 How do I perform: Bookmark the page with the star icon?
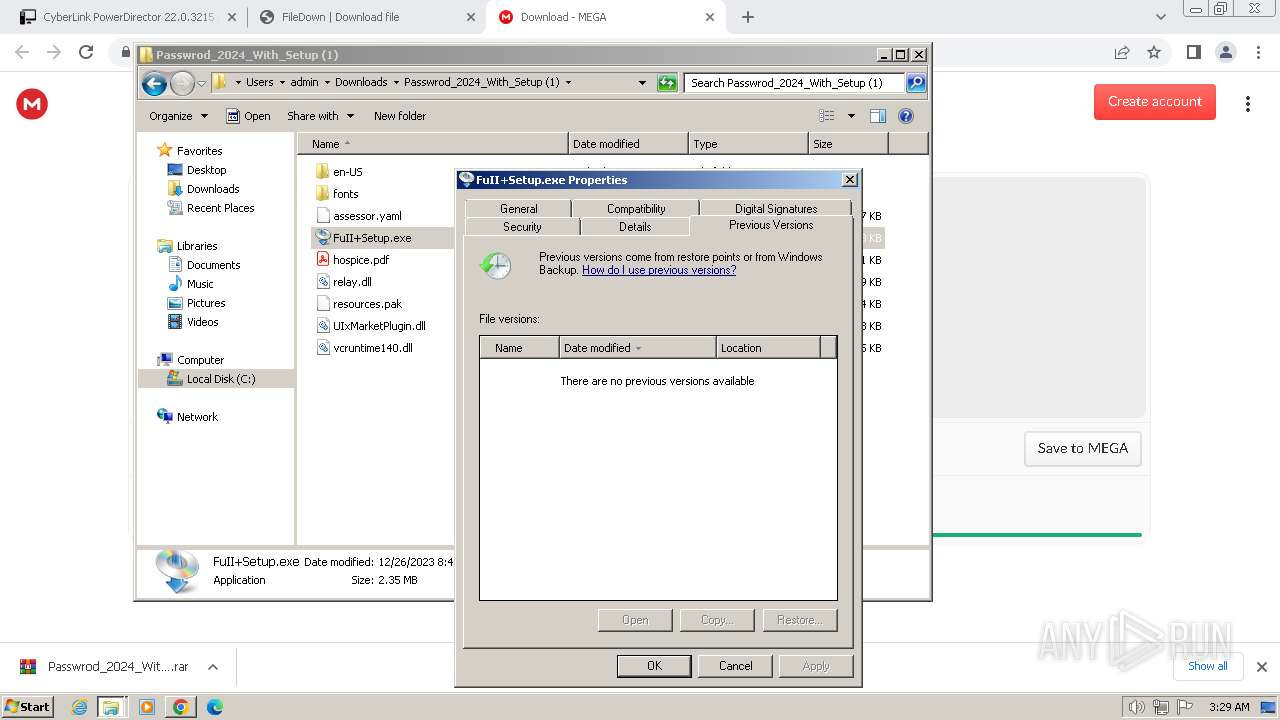click(1154, 52)
